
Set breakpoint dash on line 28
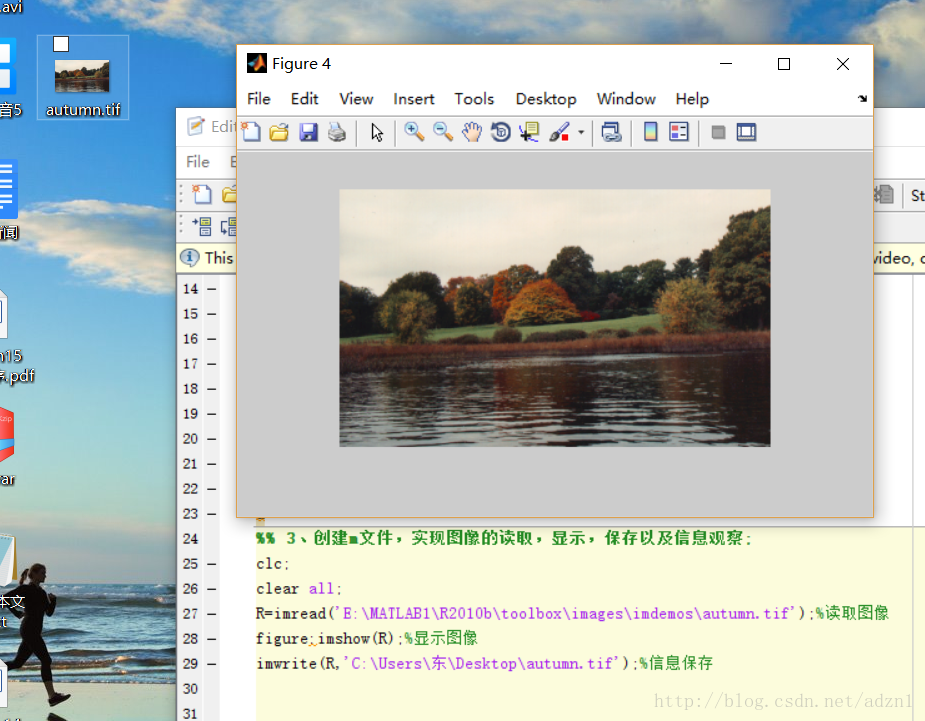tap(212, 639)
